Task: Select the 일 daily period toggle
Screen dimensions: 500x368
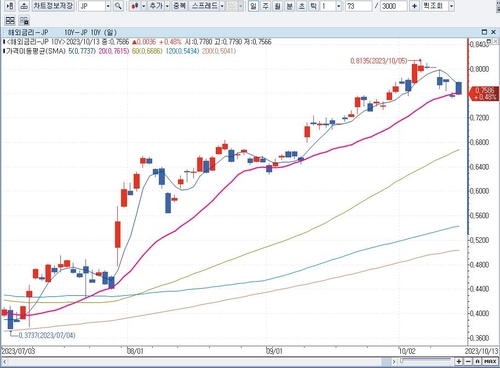Action: pos(254,6)
